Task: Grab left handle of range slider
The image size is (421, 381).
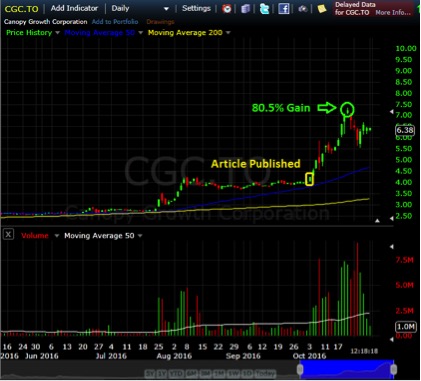Action: click(300, 369)
